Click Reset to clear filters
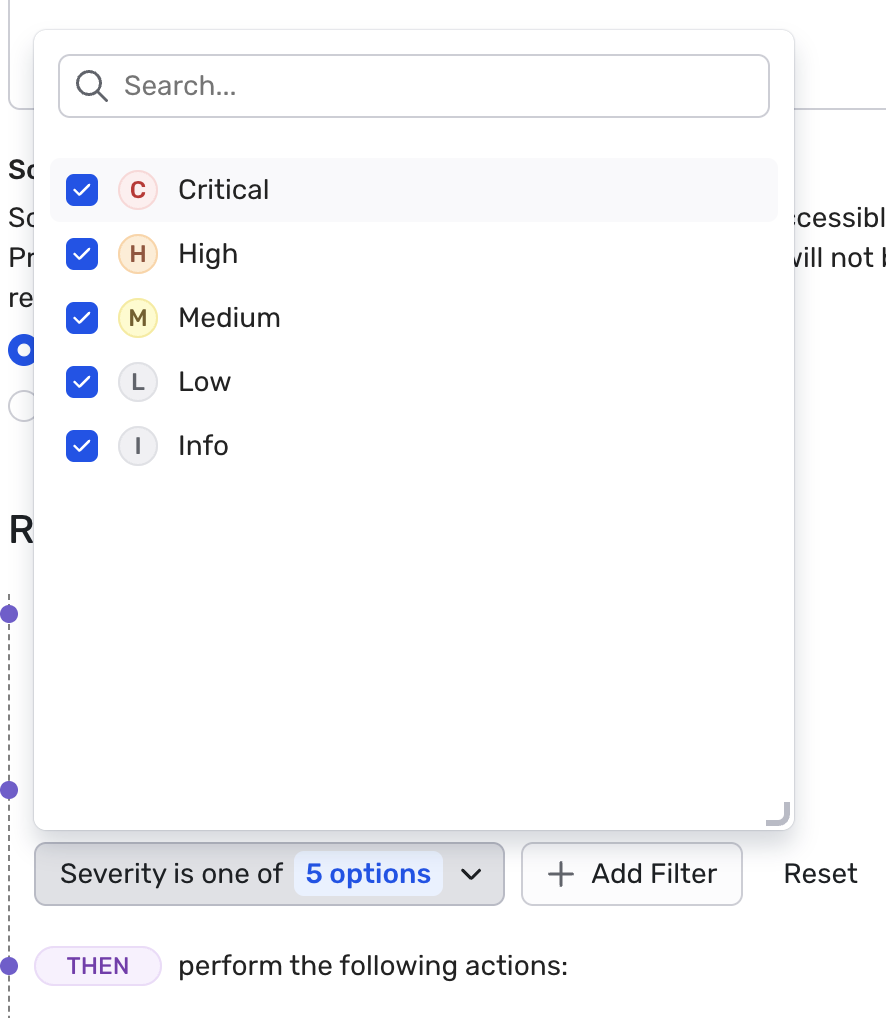Screen dimensions: 886x1018 (820, 874)
